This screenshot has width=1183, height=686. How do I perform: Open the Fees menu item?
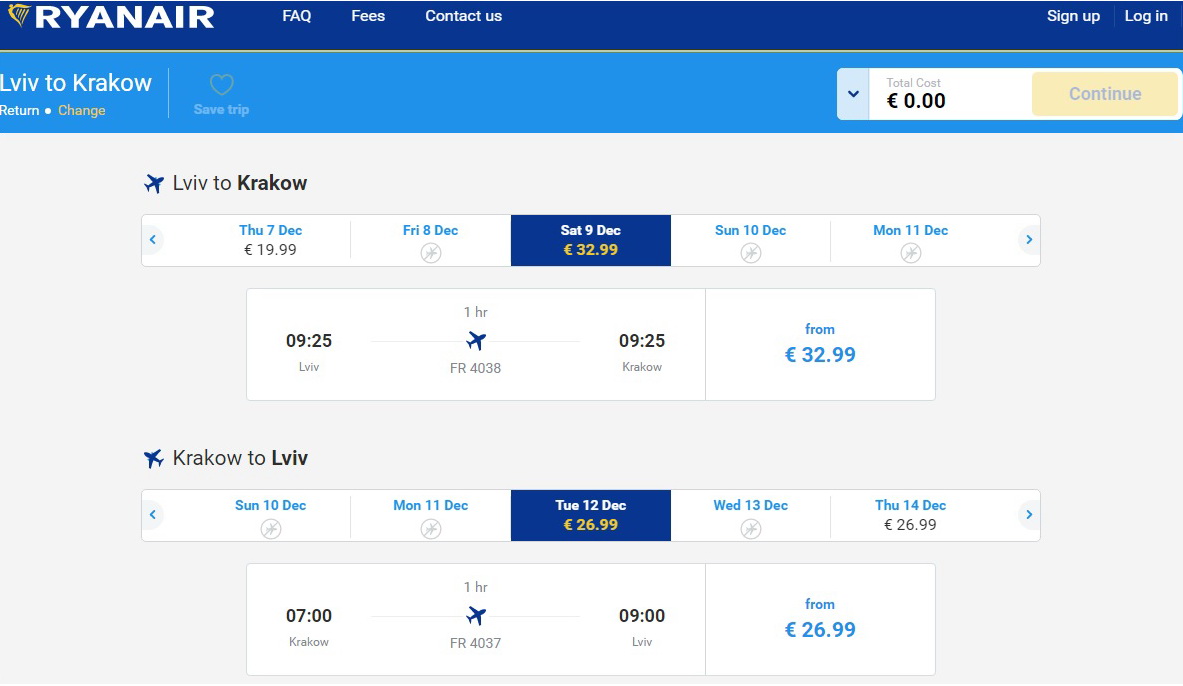368,16
